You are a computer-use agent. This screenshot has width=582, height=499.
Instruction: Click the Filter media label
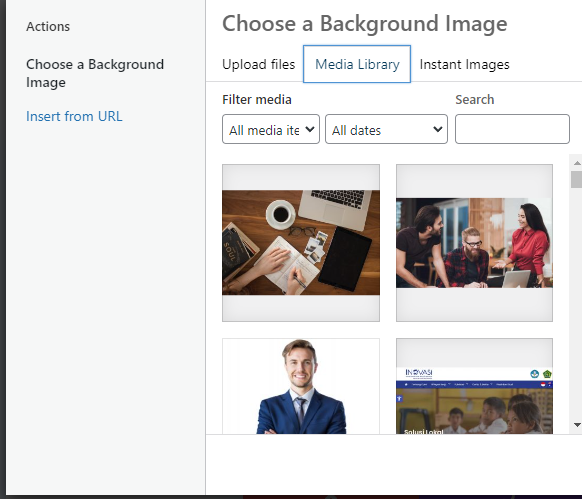point(257,100)
